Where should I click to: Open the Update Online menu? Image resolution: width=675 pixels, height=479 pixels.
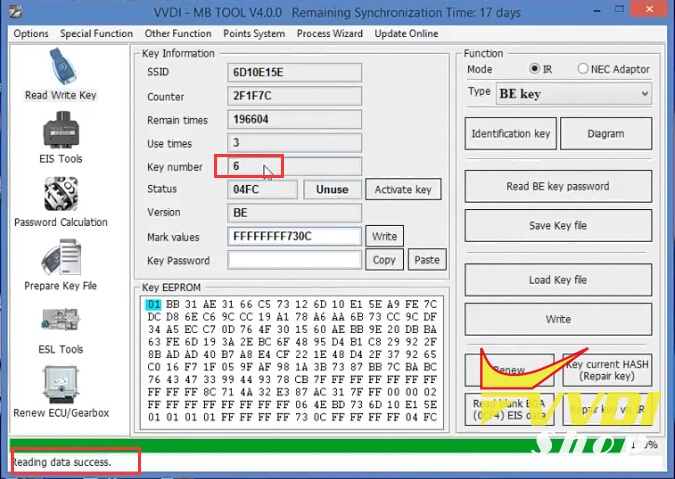[406, 34]
